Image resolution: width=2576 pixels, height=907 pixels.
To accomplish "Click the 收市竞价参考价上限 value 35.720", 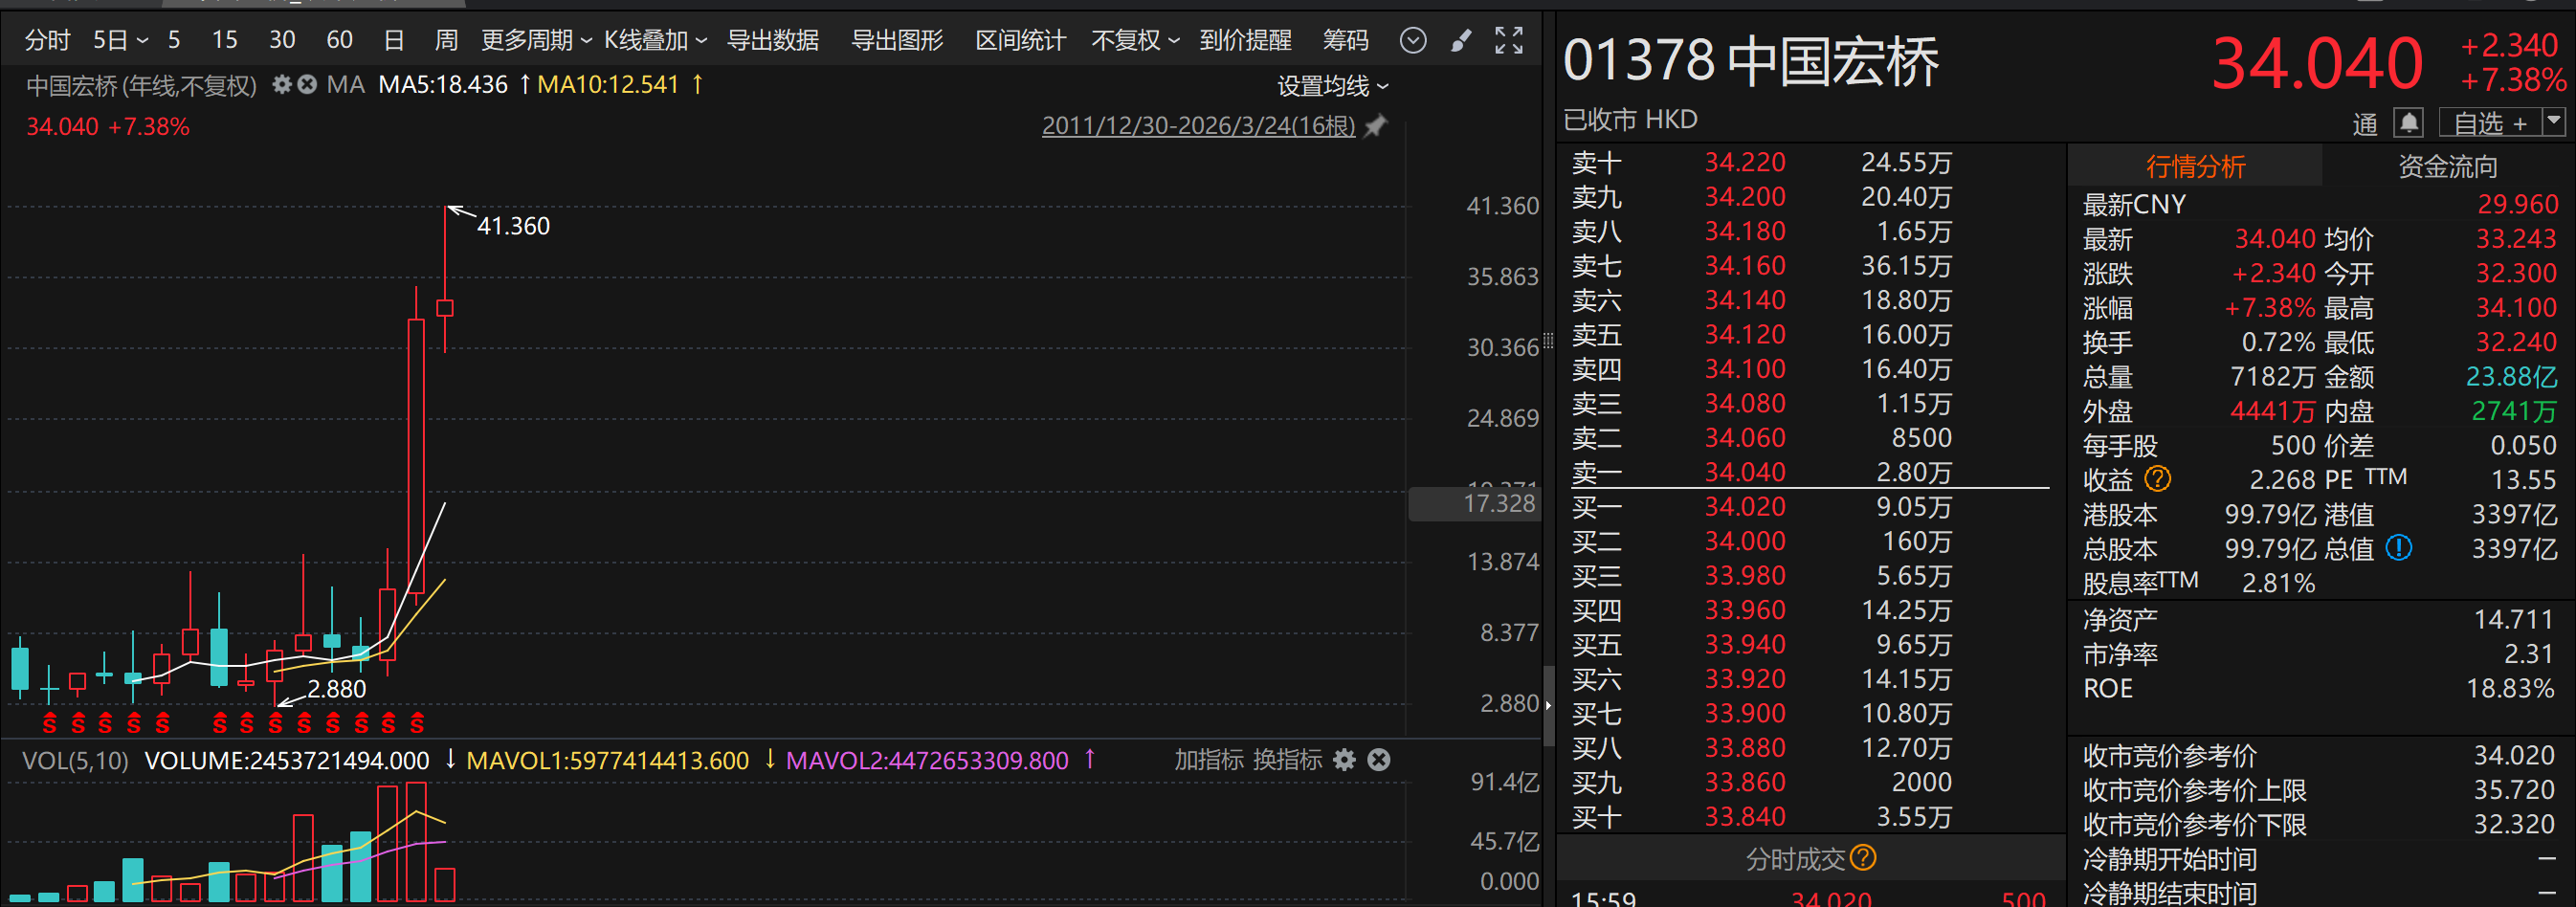I will pos(2514,790).
